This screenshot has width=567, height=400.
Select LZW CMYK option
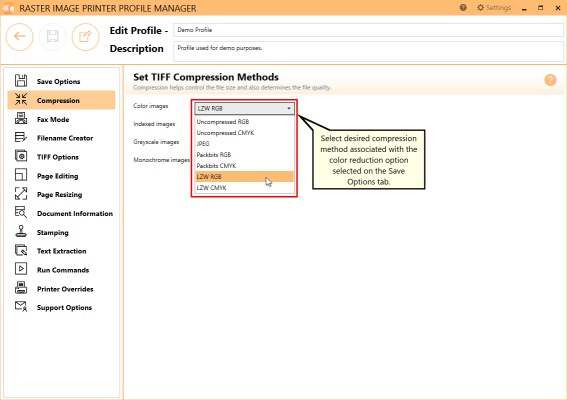click(x=244, y=188)
